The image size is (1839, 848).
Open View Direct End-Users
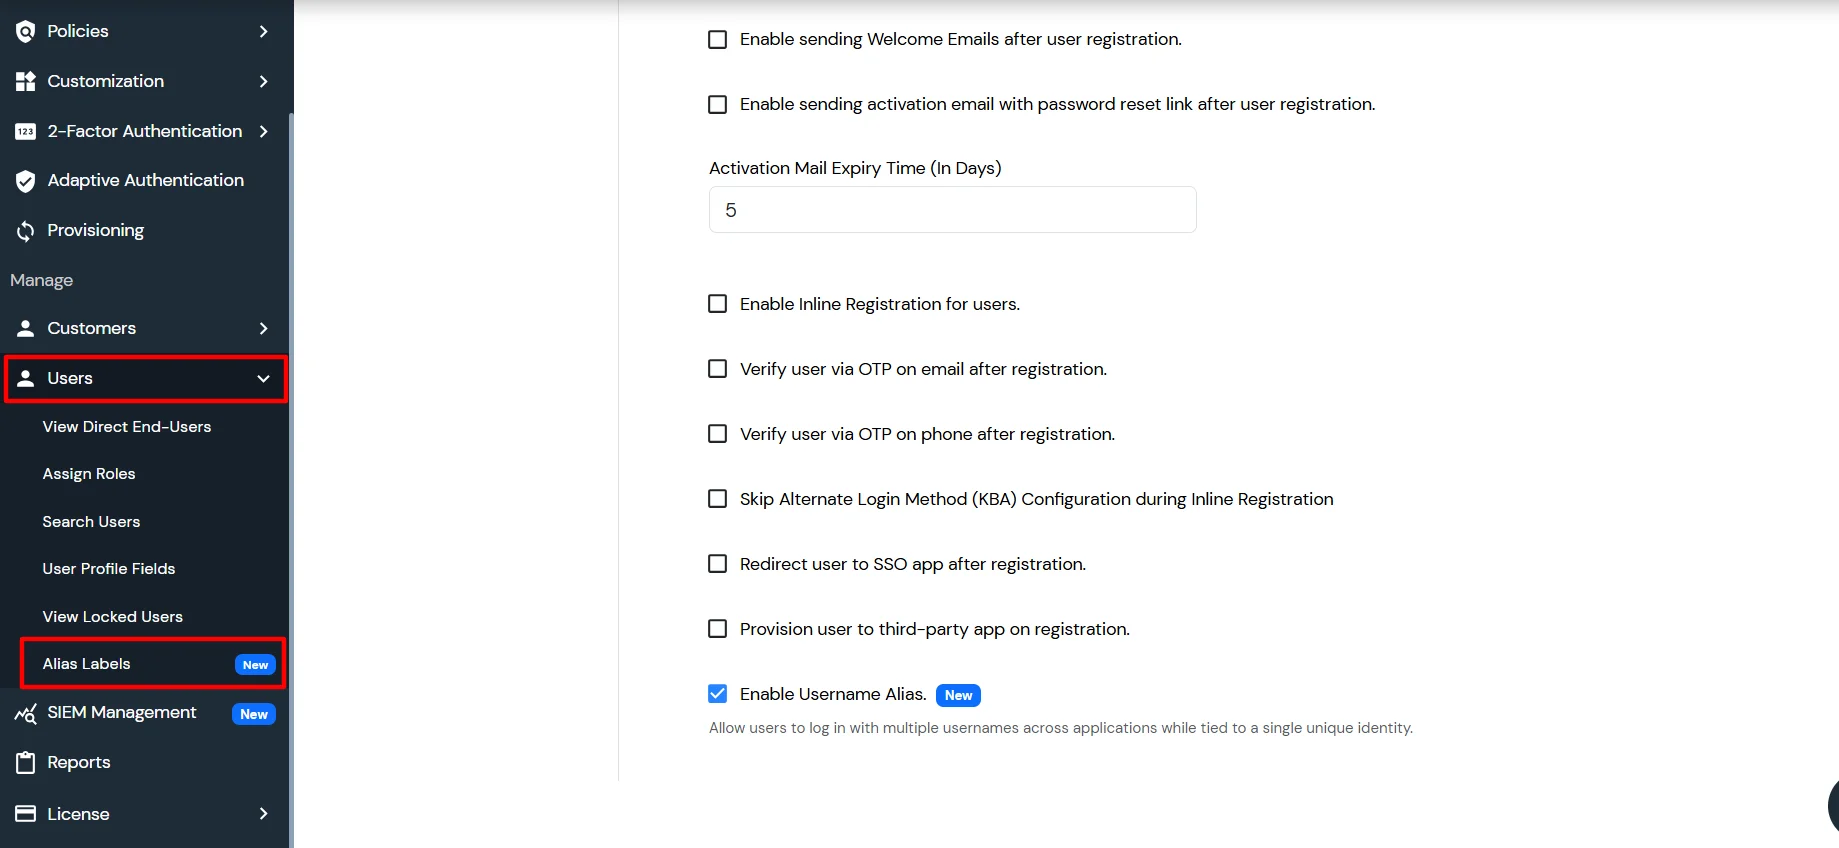click(x=126, y=426)
